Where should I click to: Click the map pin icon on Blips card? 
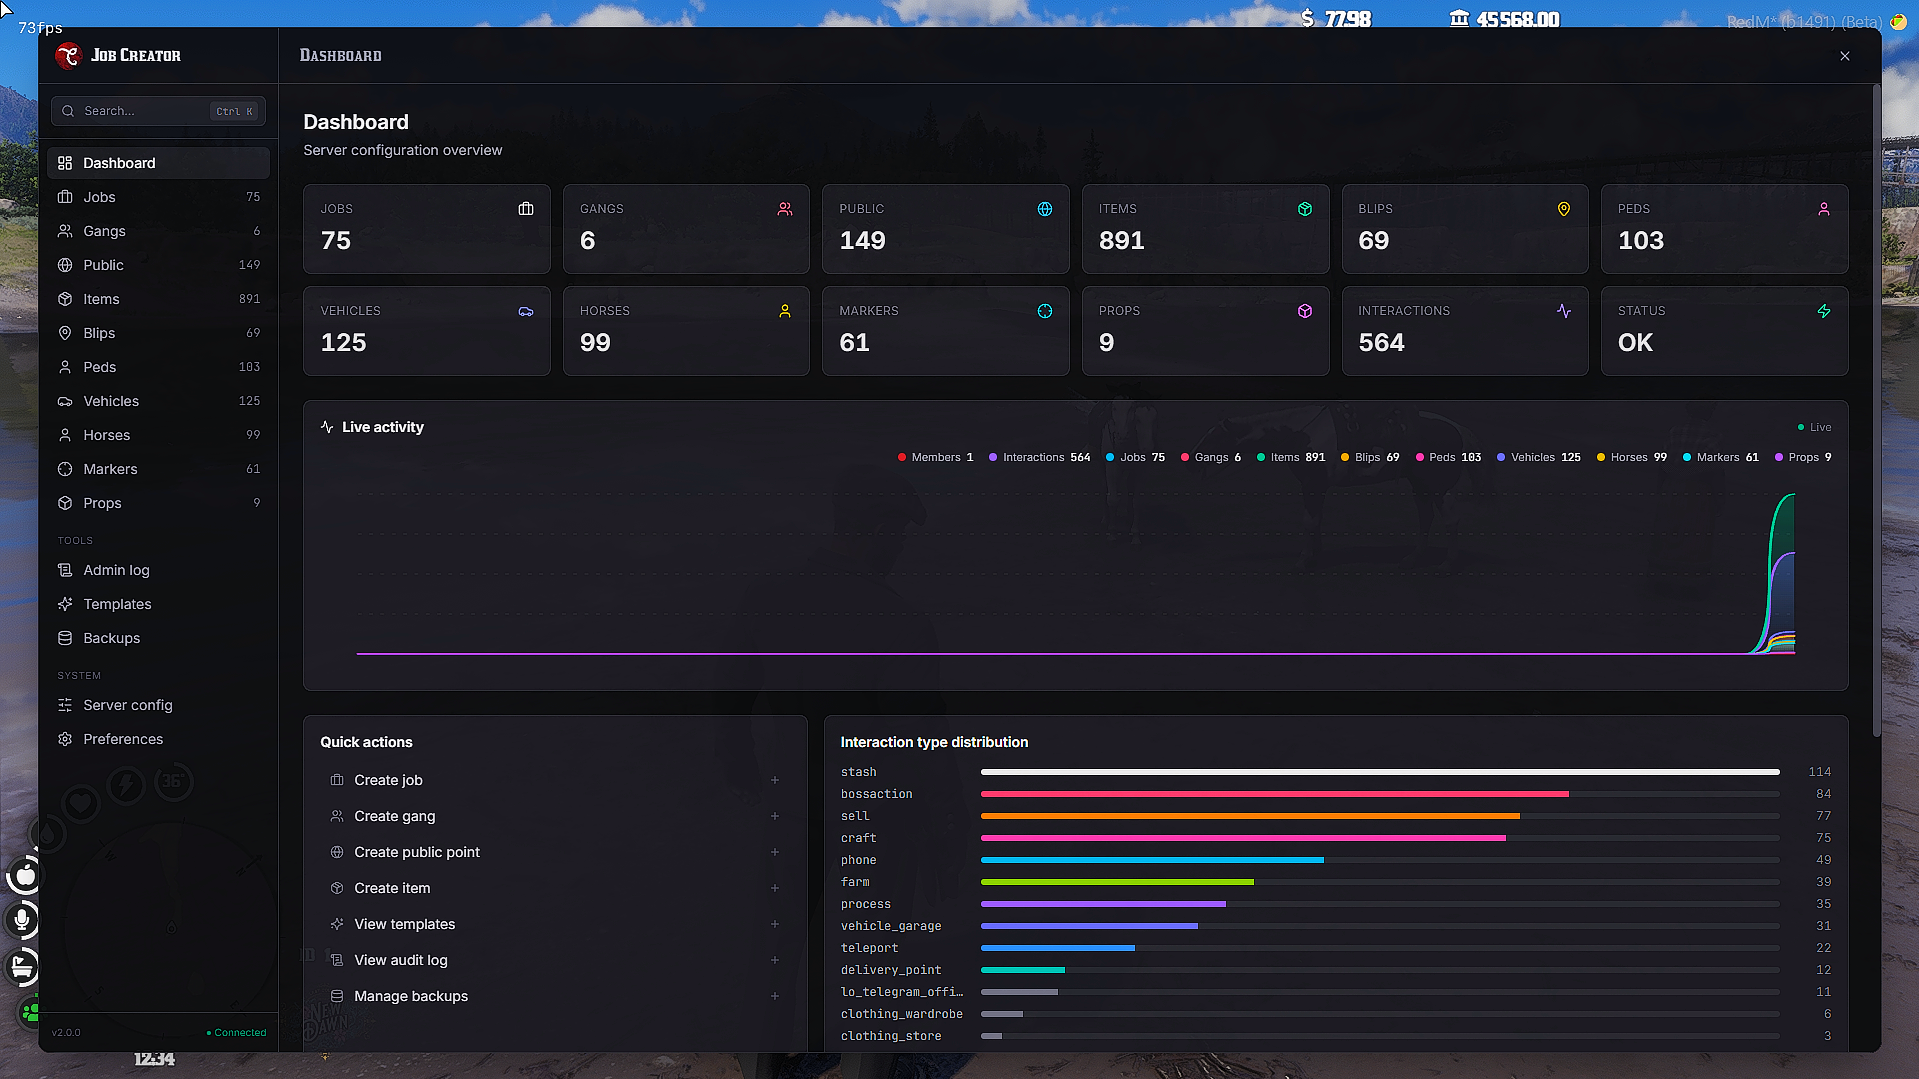[x=1564, y=209]
